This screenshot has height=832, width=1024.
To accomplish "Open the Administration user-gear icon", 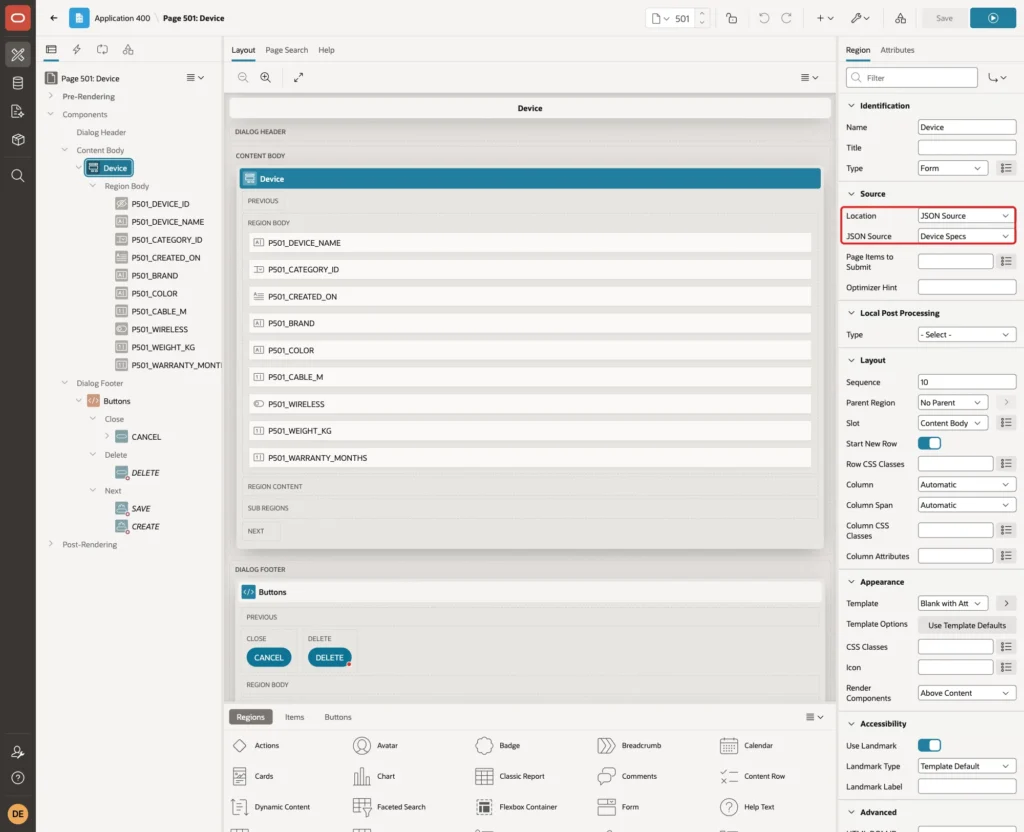I will (18, 752).
